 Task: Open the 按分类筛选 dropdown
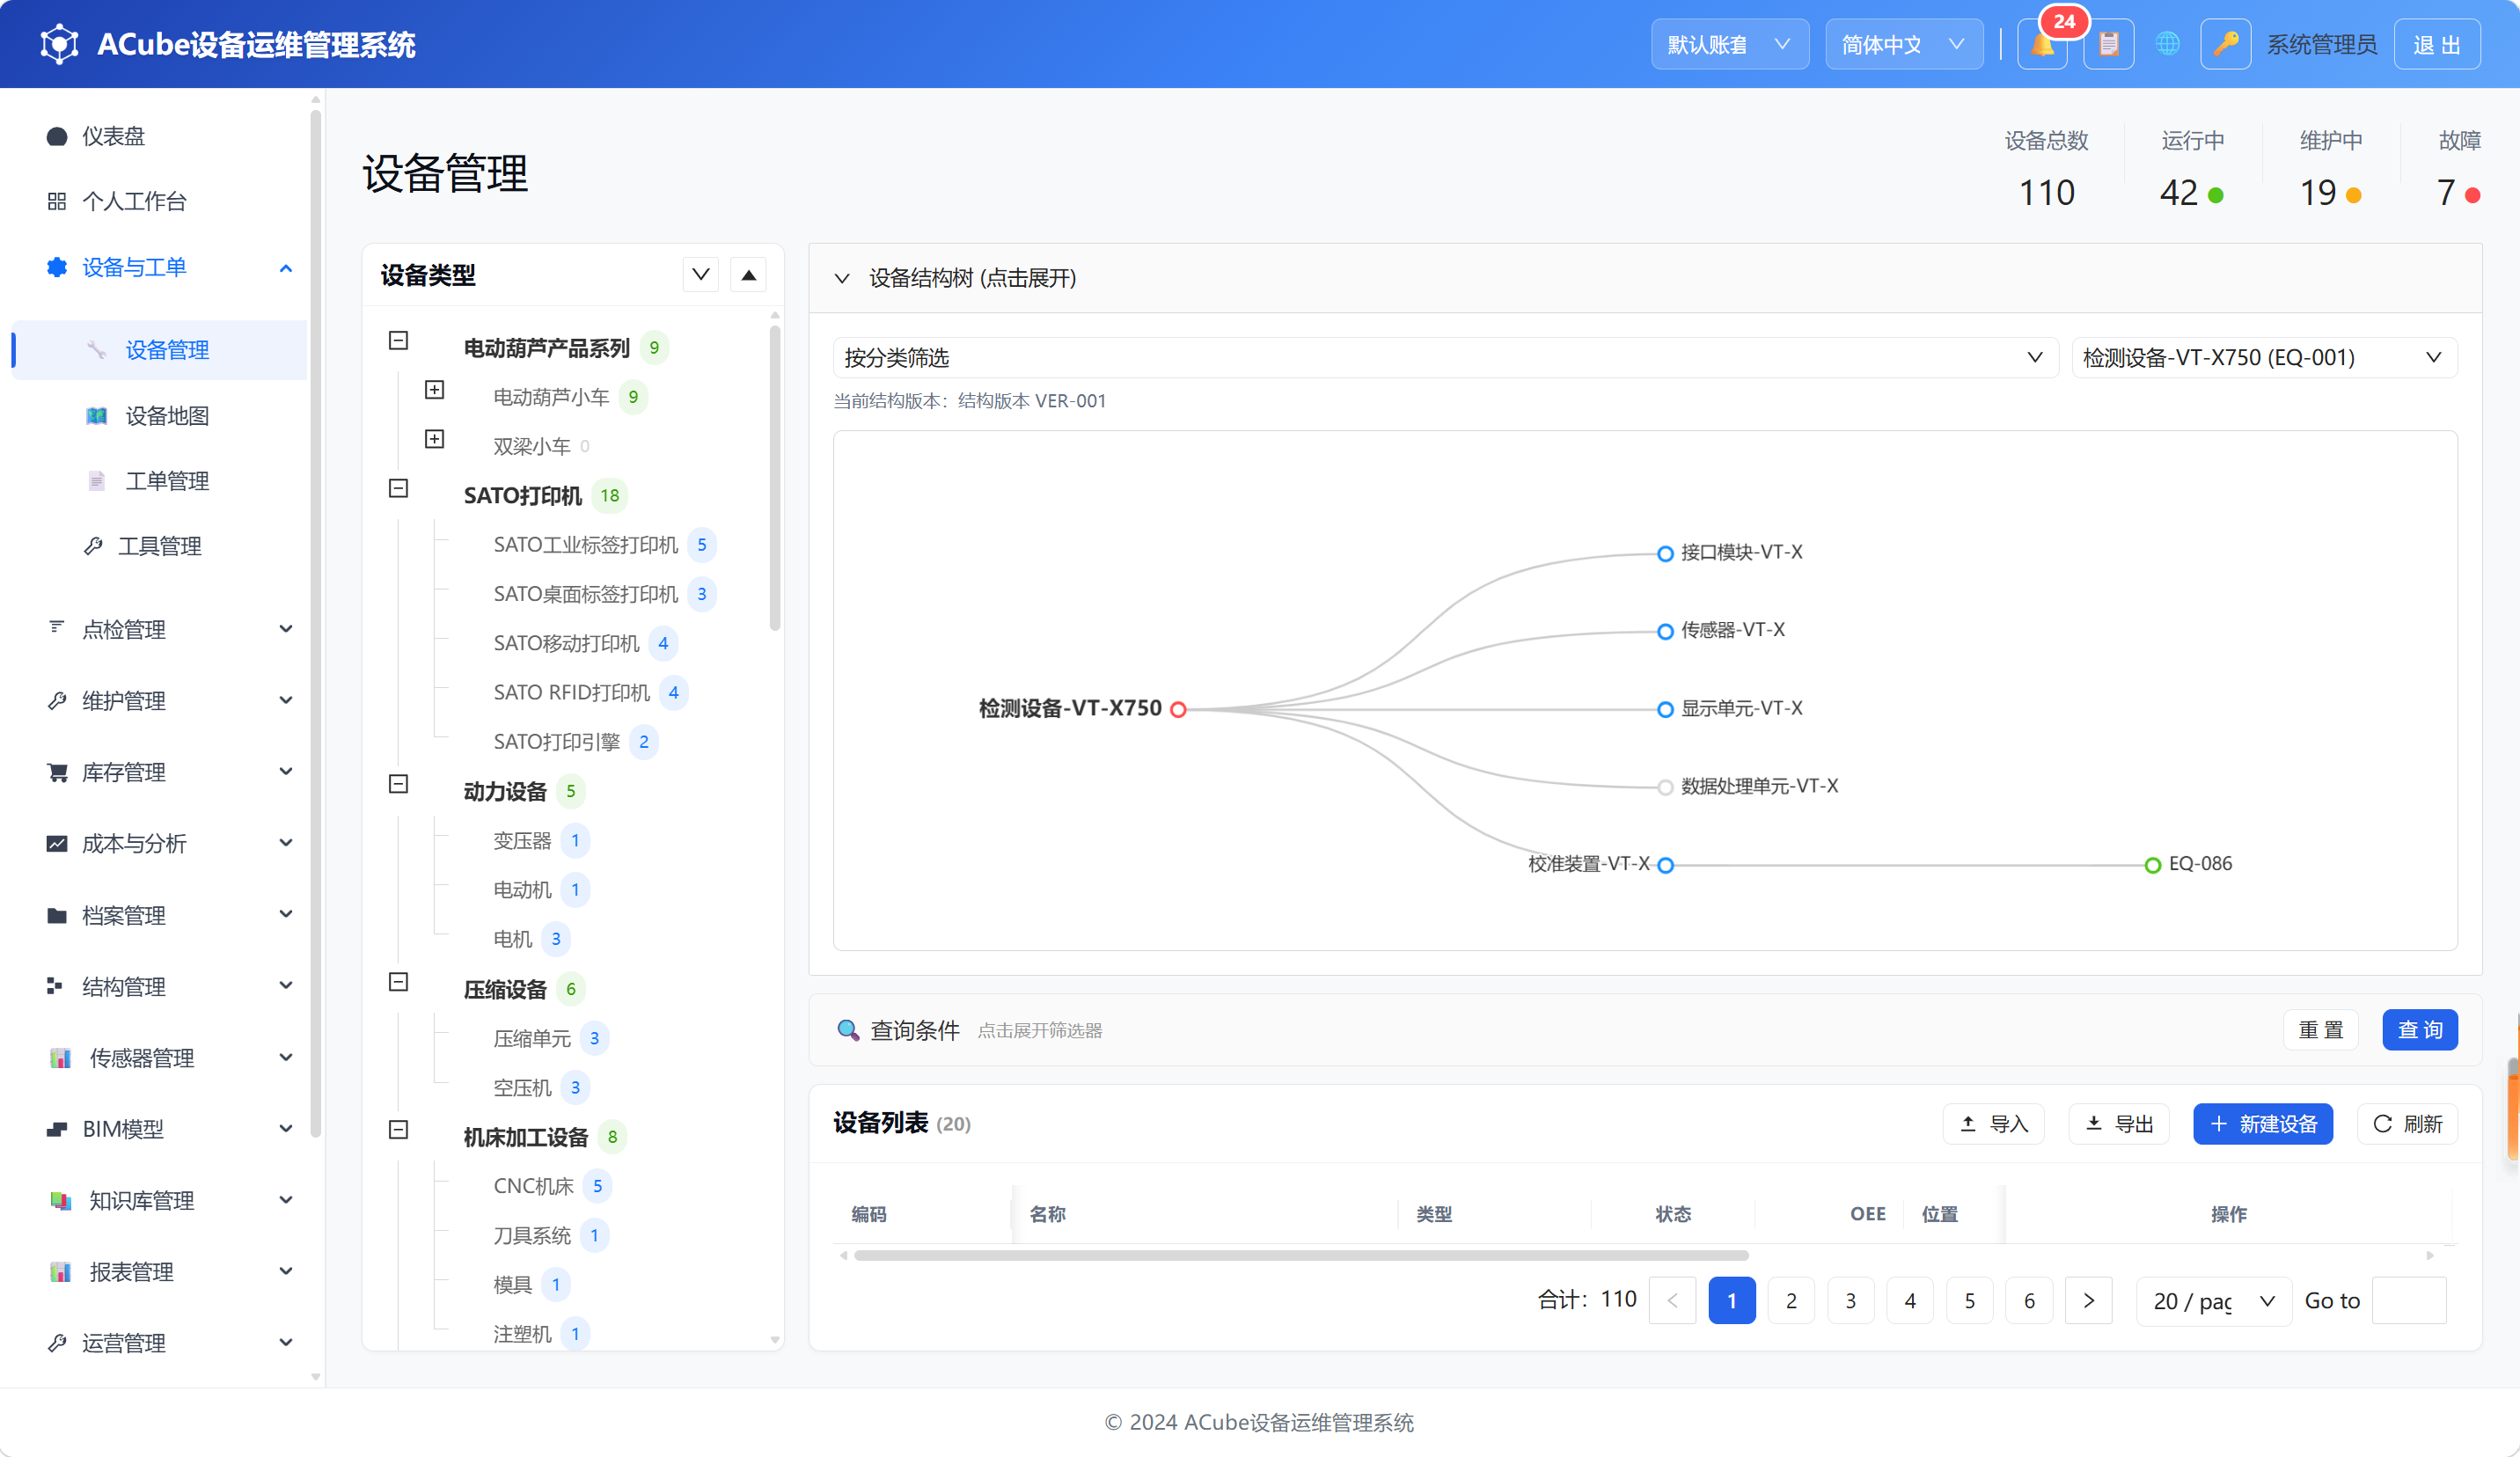1445,358
